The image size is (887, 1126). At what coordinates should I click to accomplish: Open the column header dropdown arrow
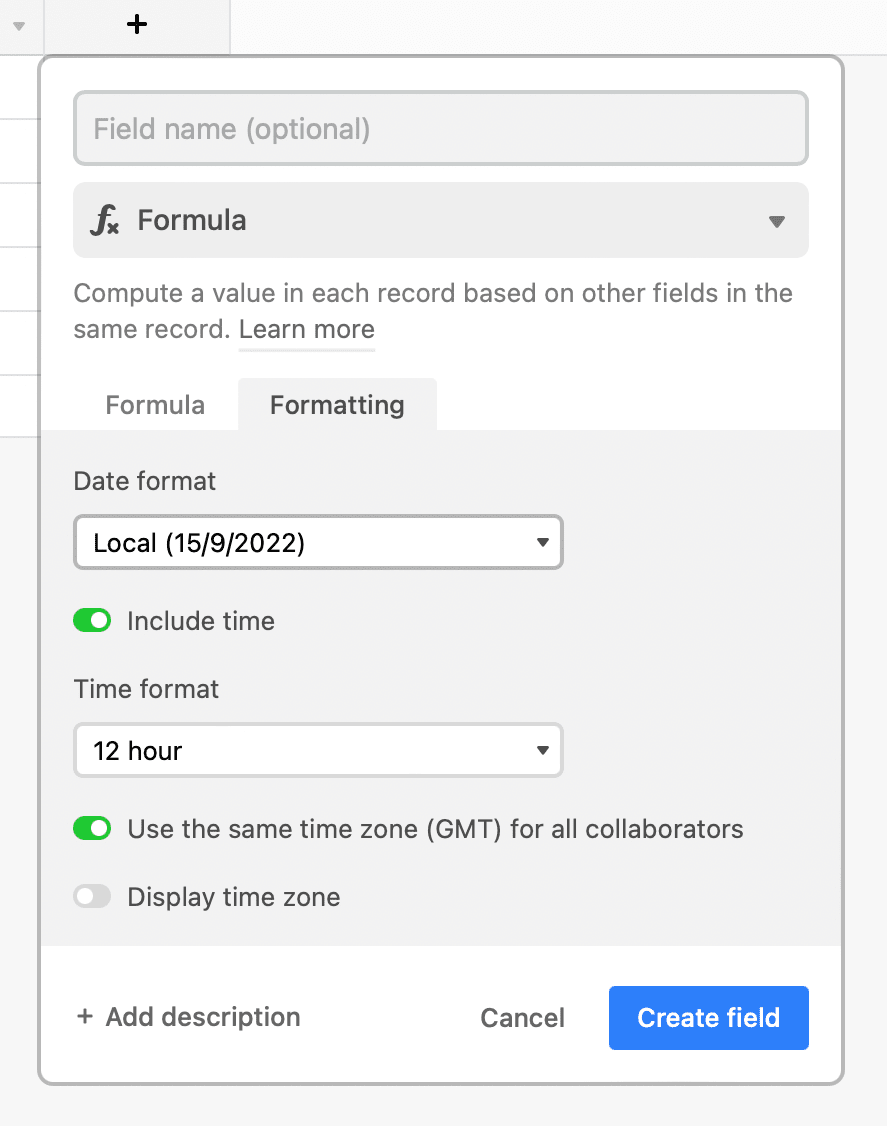[18, 26]
